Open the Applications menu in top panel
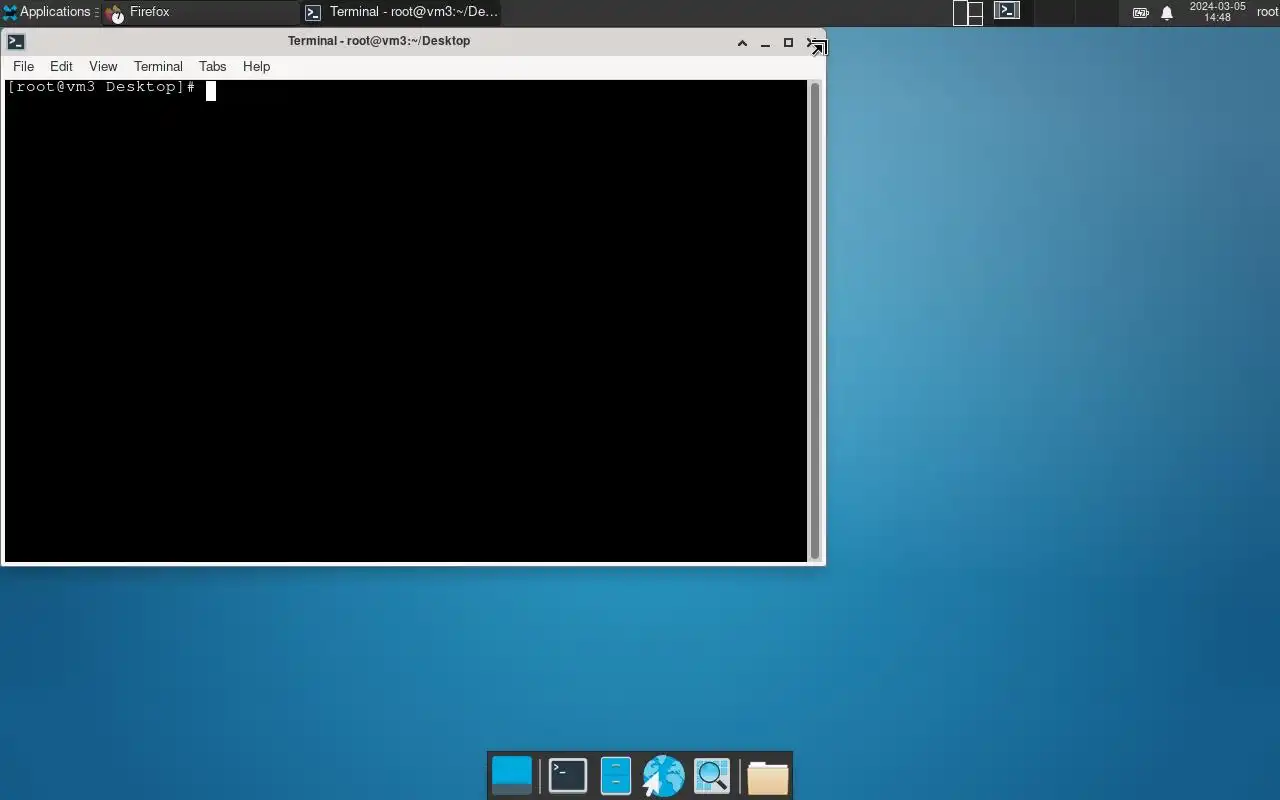The height and width of the screenshot is (800, 1280). click(46, 12)
